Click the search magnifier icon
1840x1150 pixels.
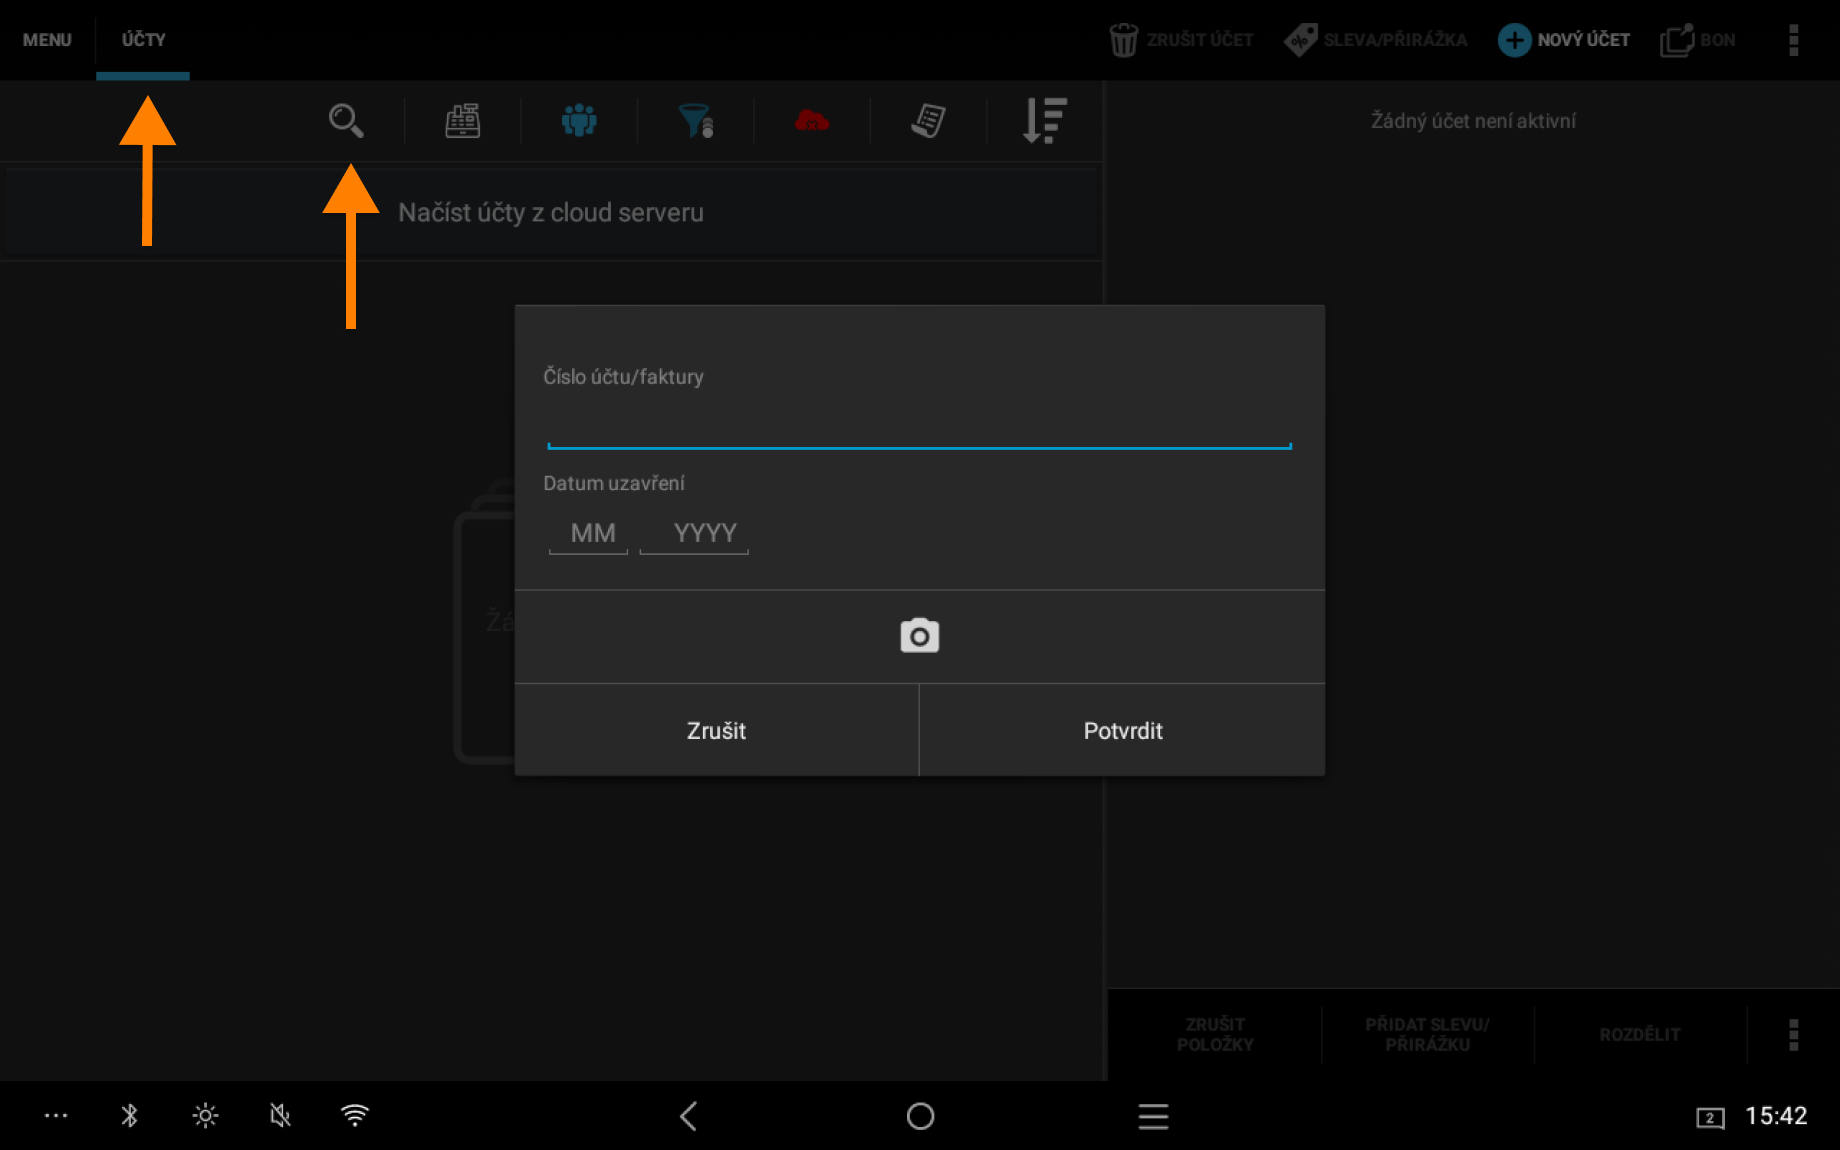point(346,121)
